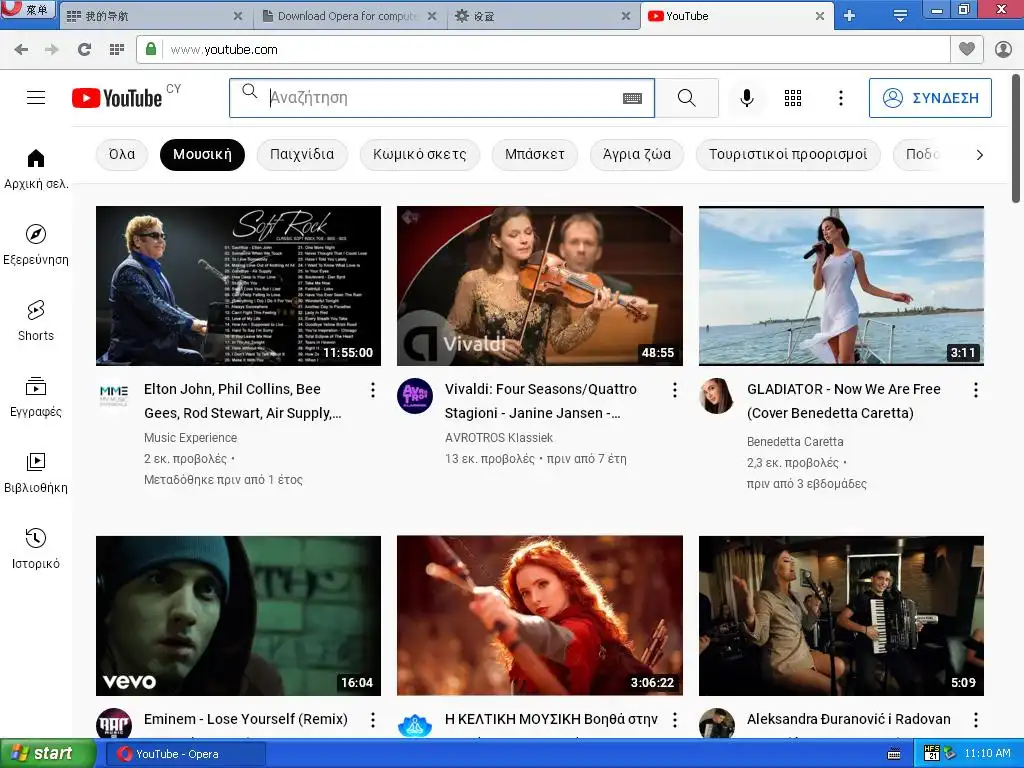Switch to the 设置 settings tab
1024x768 pixels.
pos(542,16)
